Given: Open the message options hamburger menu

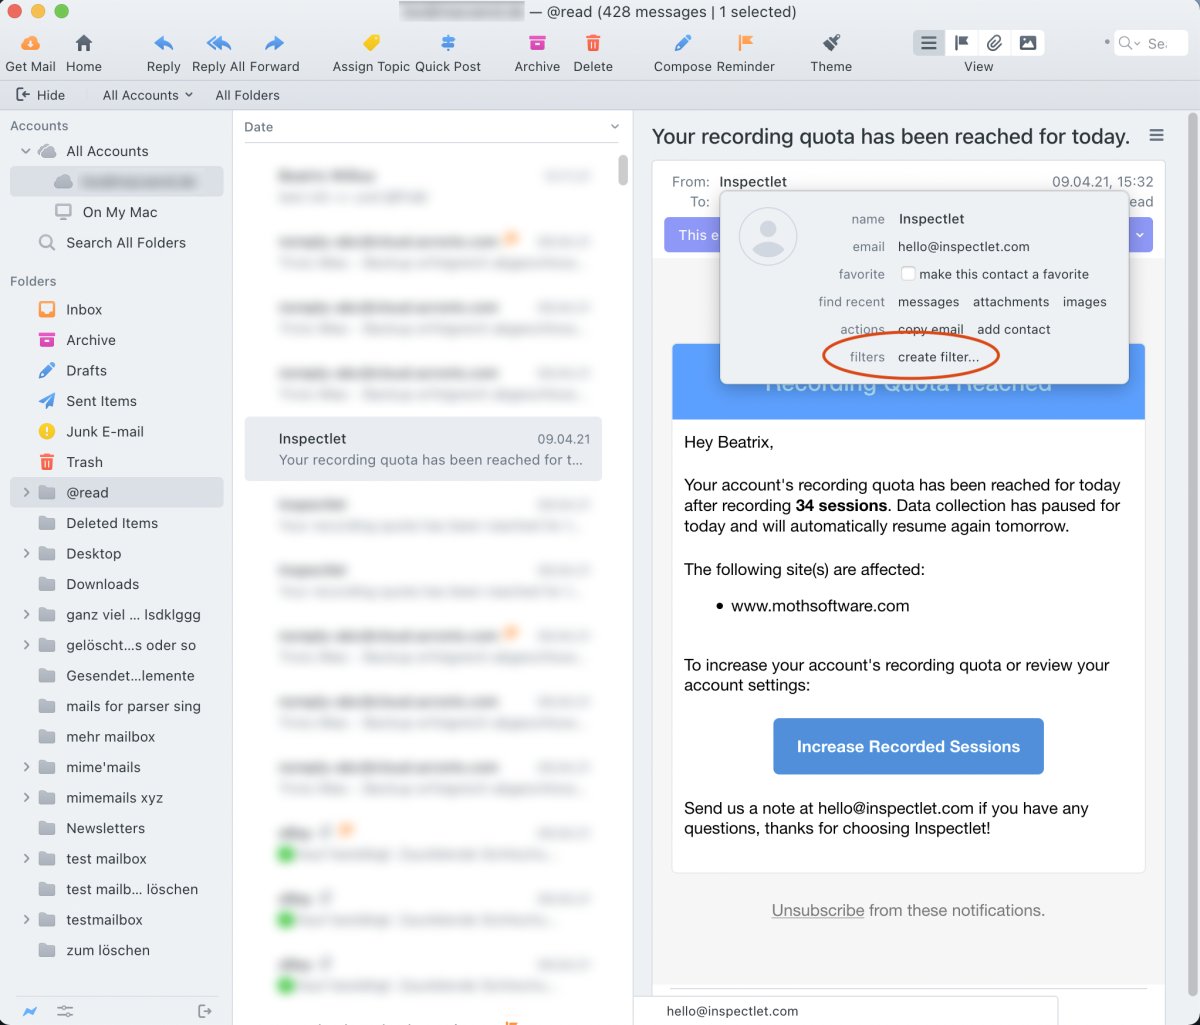Looking at the screenshot, I should (1156, 136).
